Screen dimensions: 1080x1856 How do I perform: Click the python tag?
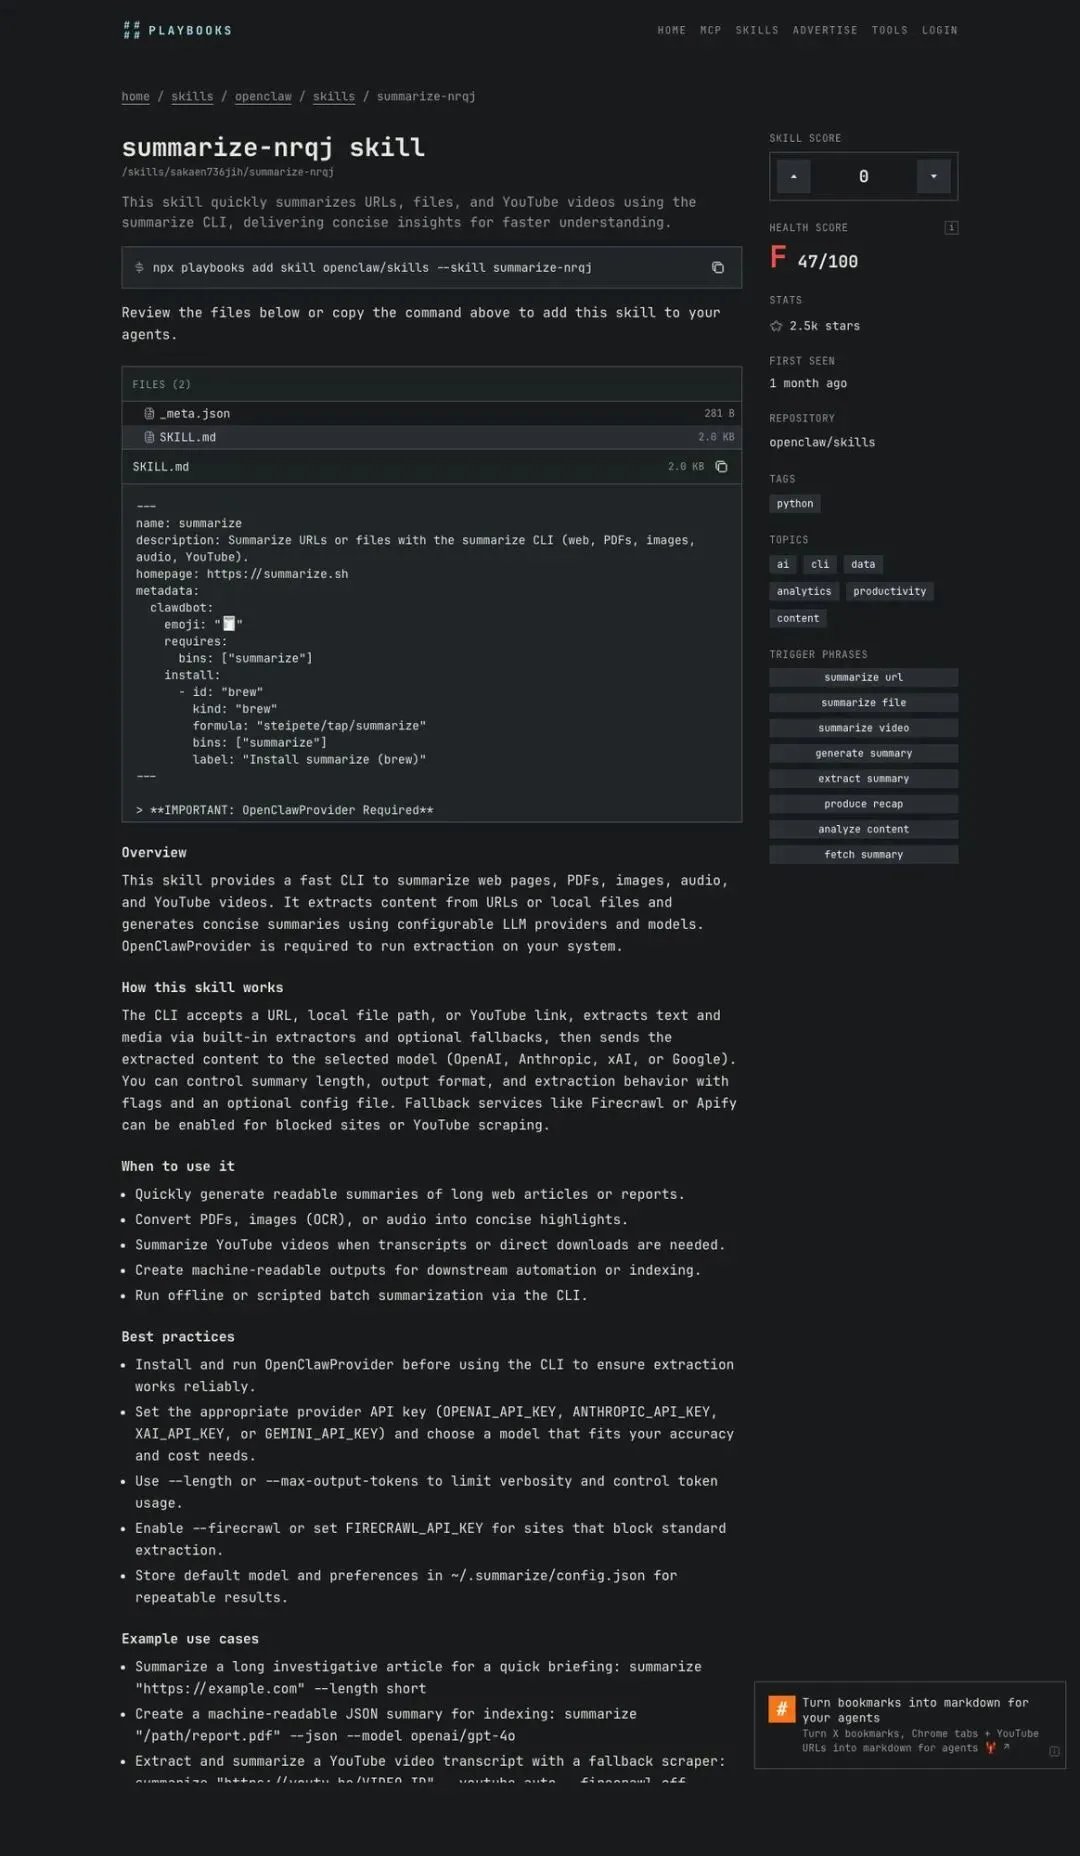coord(794,504)
